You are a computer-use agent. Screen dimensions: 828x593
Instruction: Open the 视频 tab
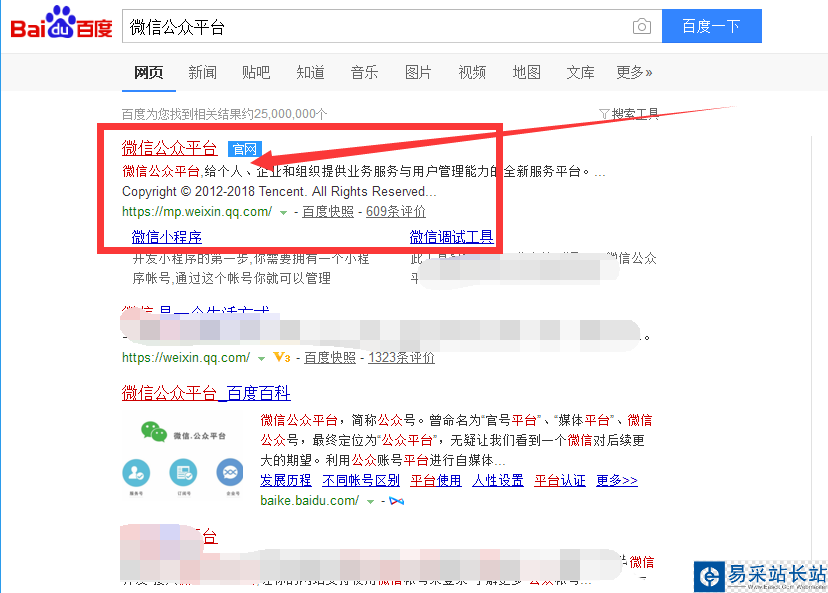[472, 72]
